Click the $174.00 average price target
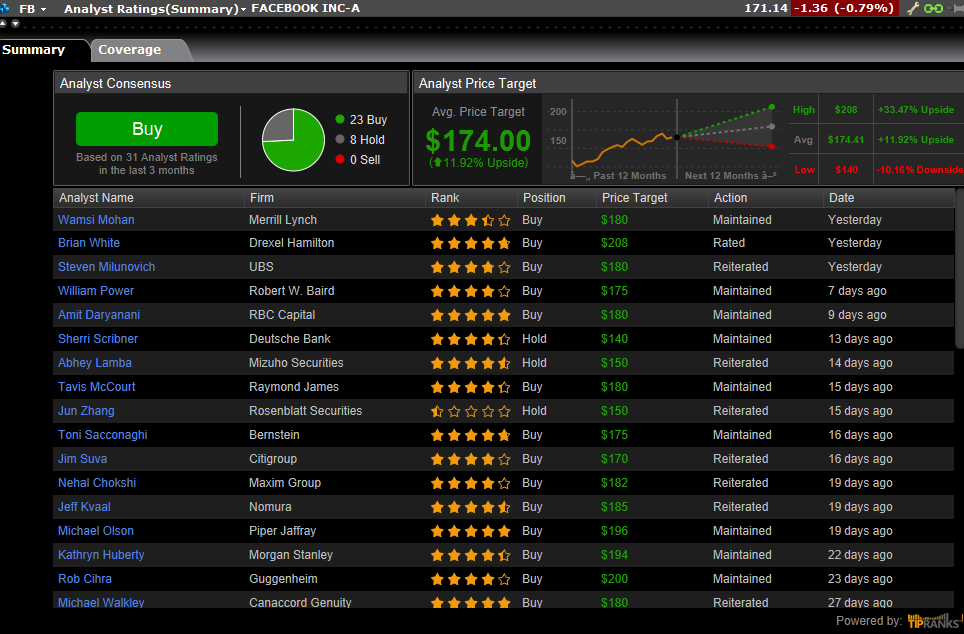This screenshot has height=634, width=964. pos(478,141)
